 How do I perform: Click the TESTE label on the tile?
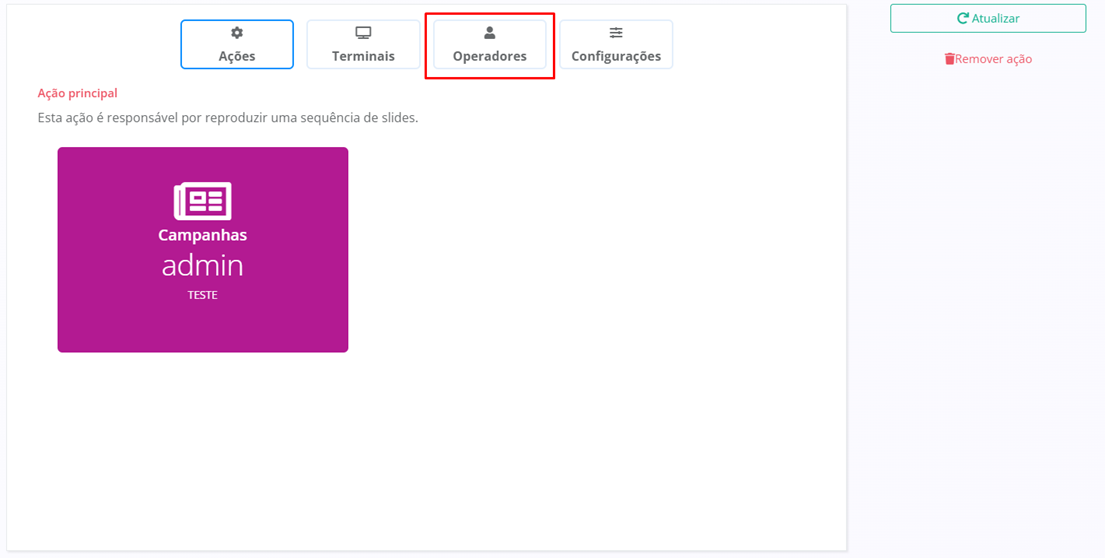[202, 295]
